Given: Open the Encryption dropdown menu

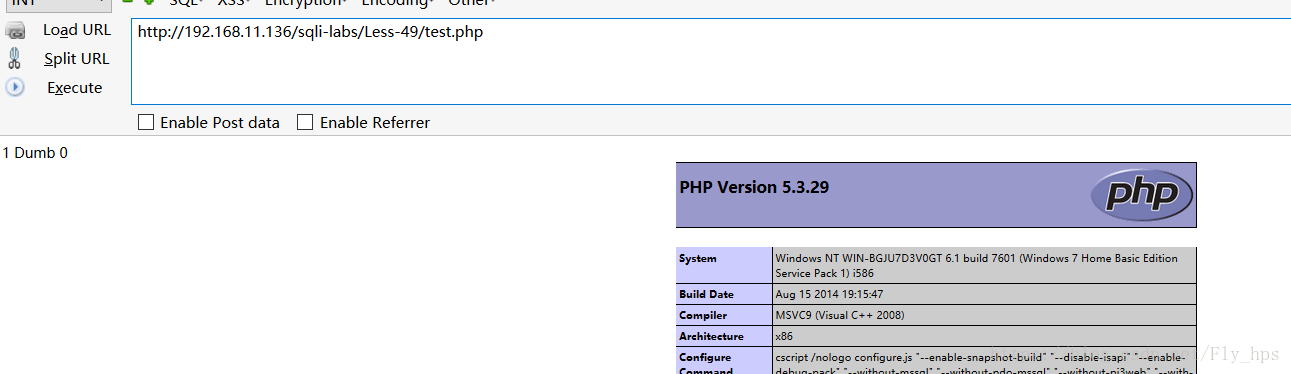Looking at the screenshot, I should point(306,3).
